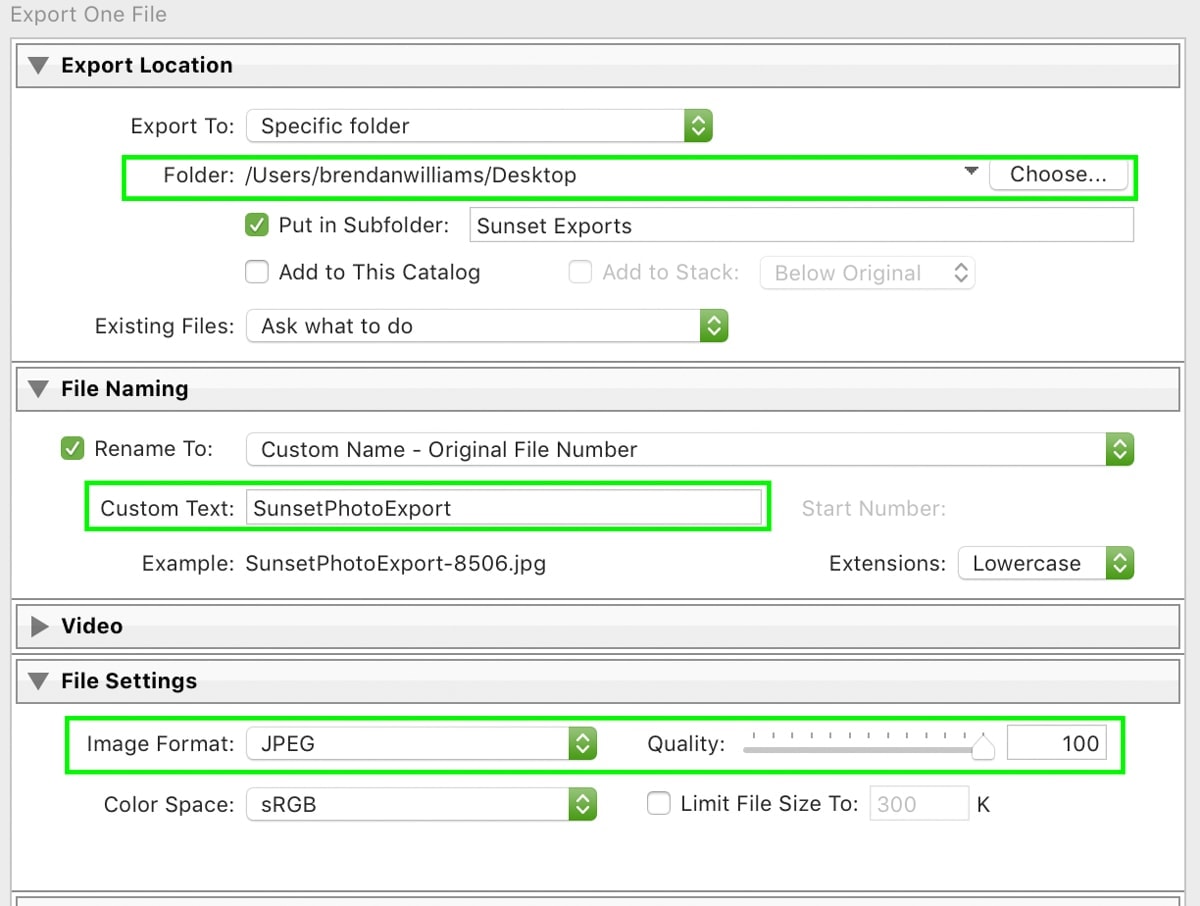The width and height of the screenshot is (1200, 906).
Task: Collapse the Export Location section
Action: click(38, 66)
